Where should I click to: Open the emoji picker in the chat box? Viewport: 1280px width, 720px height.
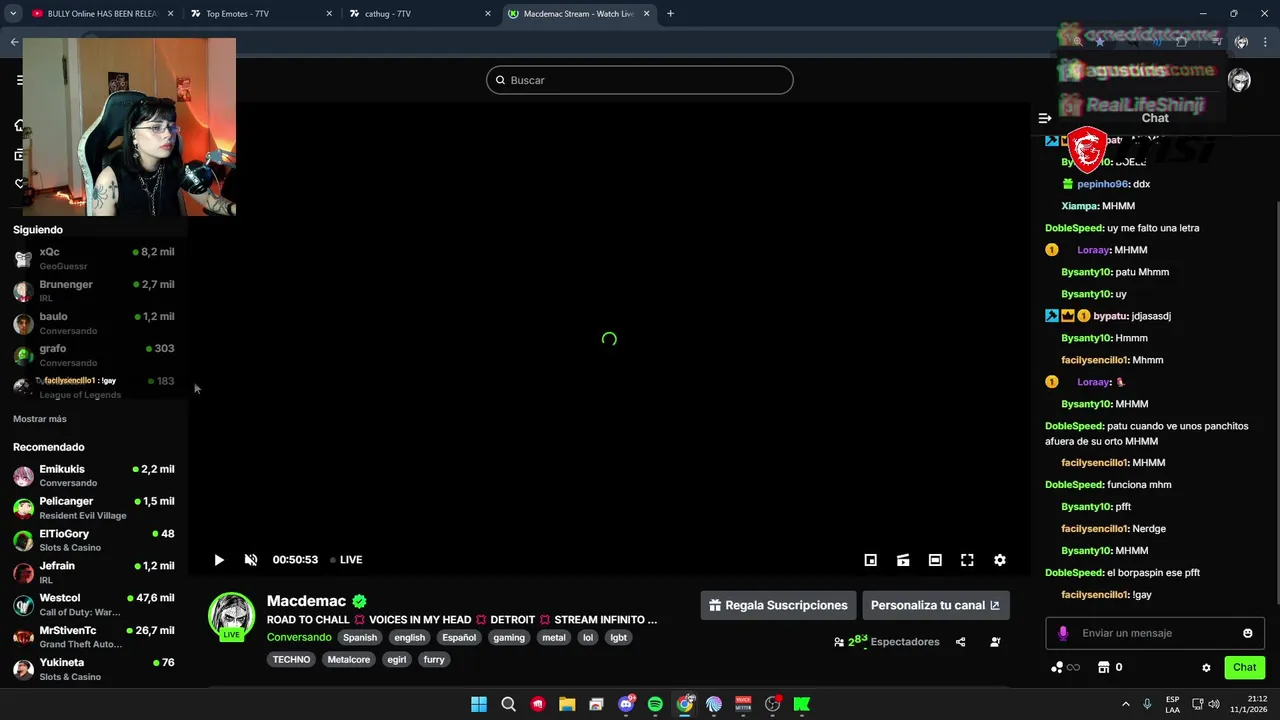[1248, 633]
